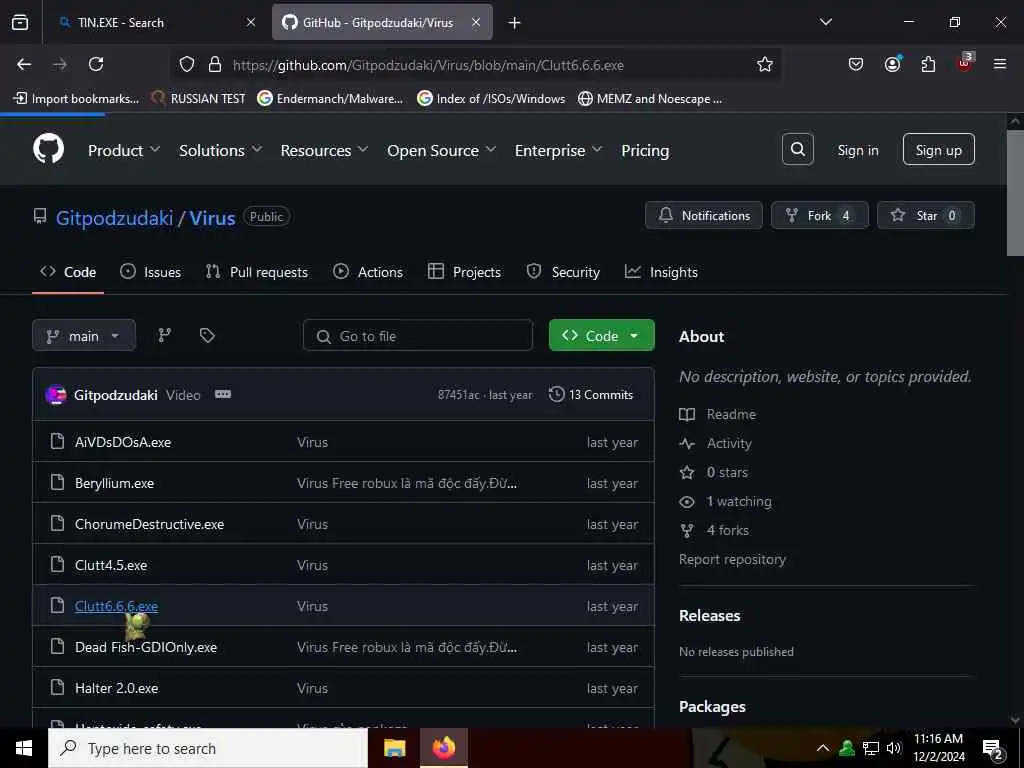Image resolution: width=1024 pixels, height=768 pixels.
Task: Click the Notifications bell button
Action: point(703,215)
